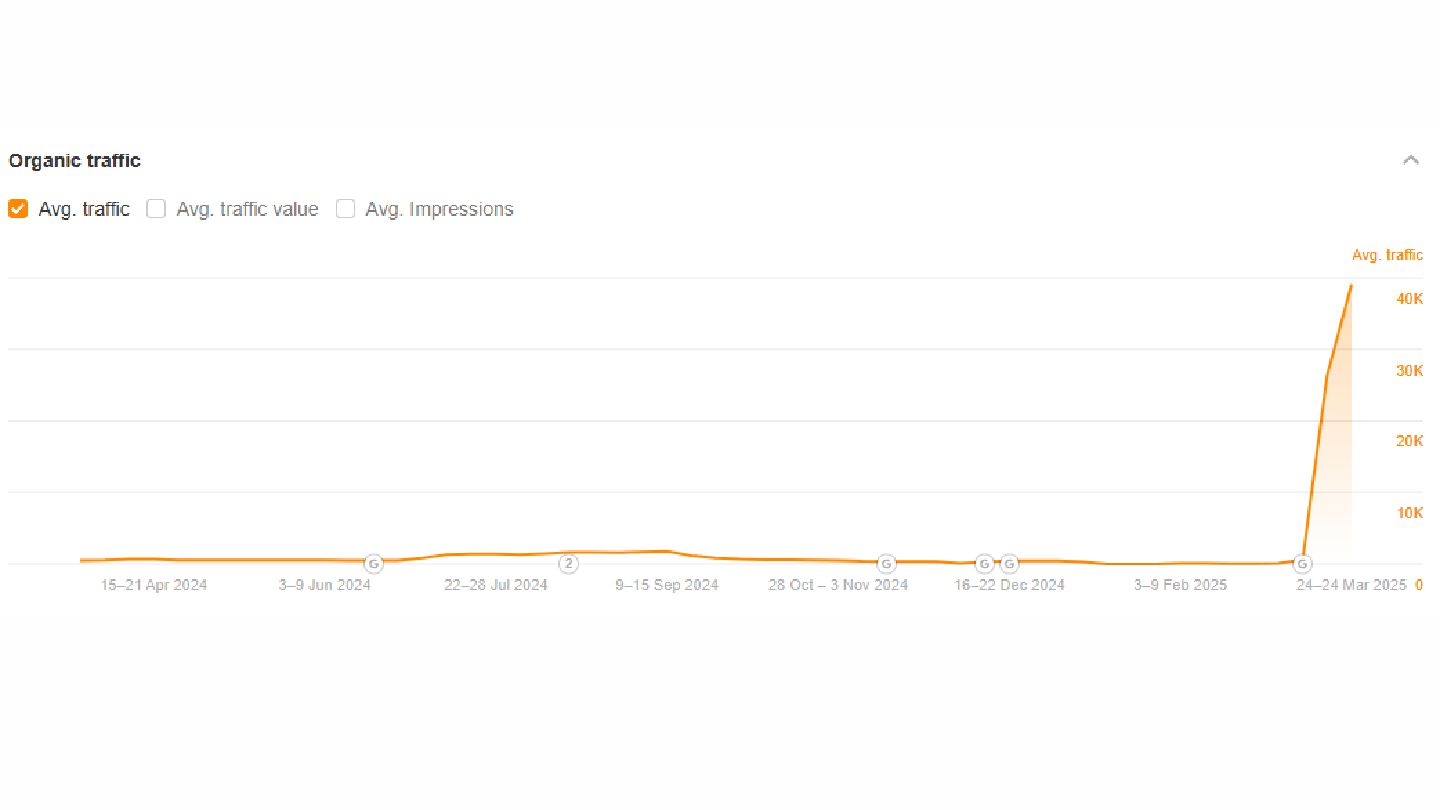Click the 24–24 Mar 2025 axis label

(1351, 585)
